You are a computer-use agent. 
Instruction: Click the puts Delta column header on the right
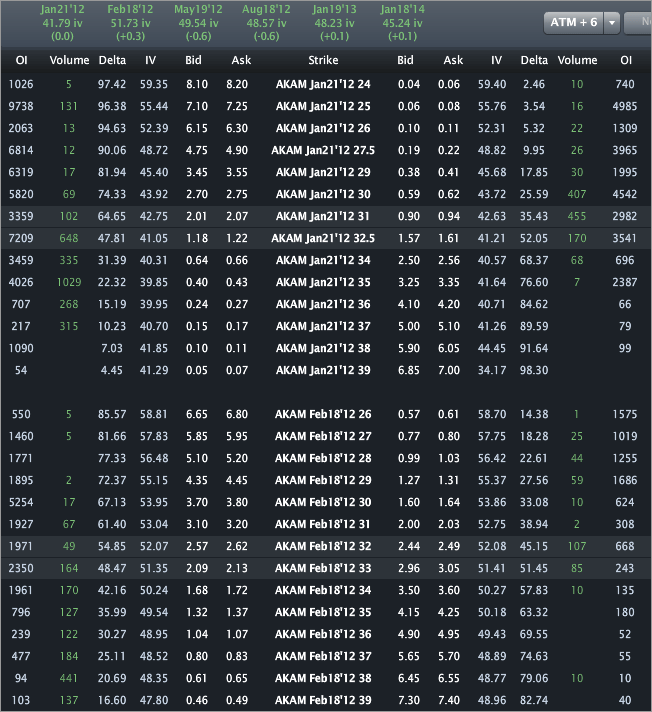pos(534,60)
